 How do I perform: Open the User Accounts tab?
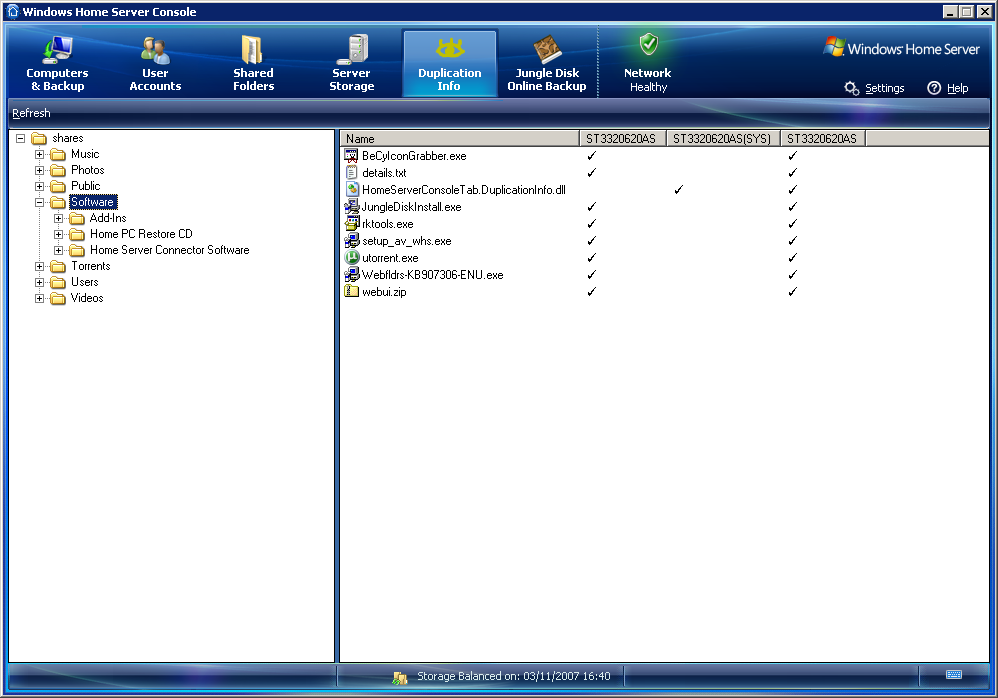click(155, 64)
